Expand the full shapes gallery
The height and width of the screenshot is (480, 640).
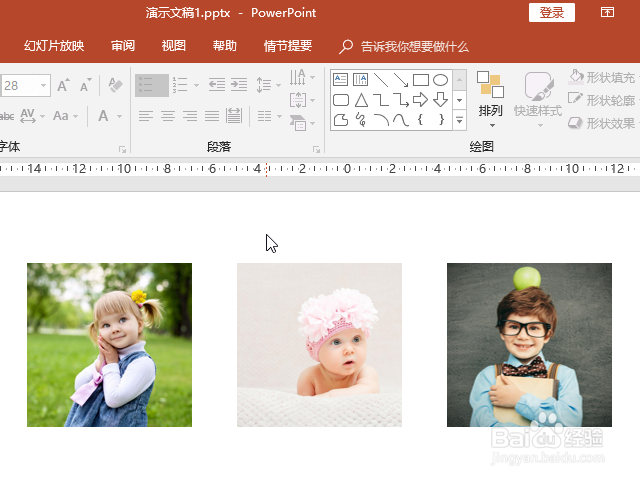[x=460, y=120]
